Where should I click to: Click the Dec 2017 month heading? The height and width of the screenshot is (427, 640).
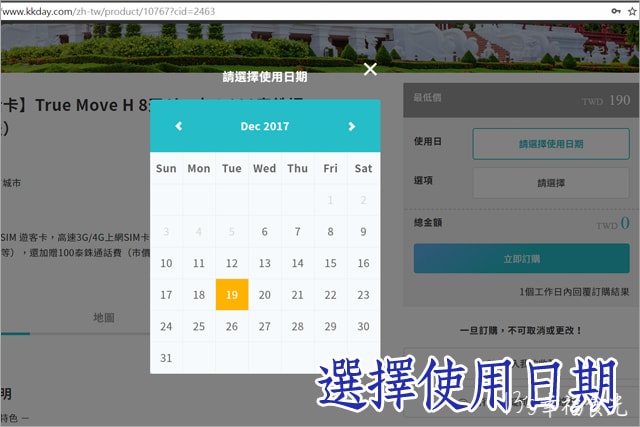(x=264, y=126)
